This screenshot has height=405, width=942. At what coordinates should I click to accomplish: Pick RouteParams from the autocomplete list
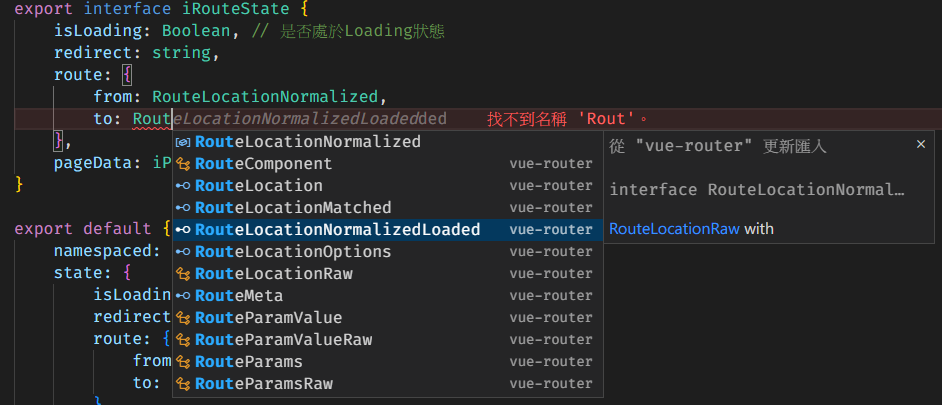[x=387, y=362]
